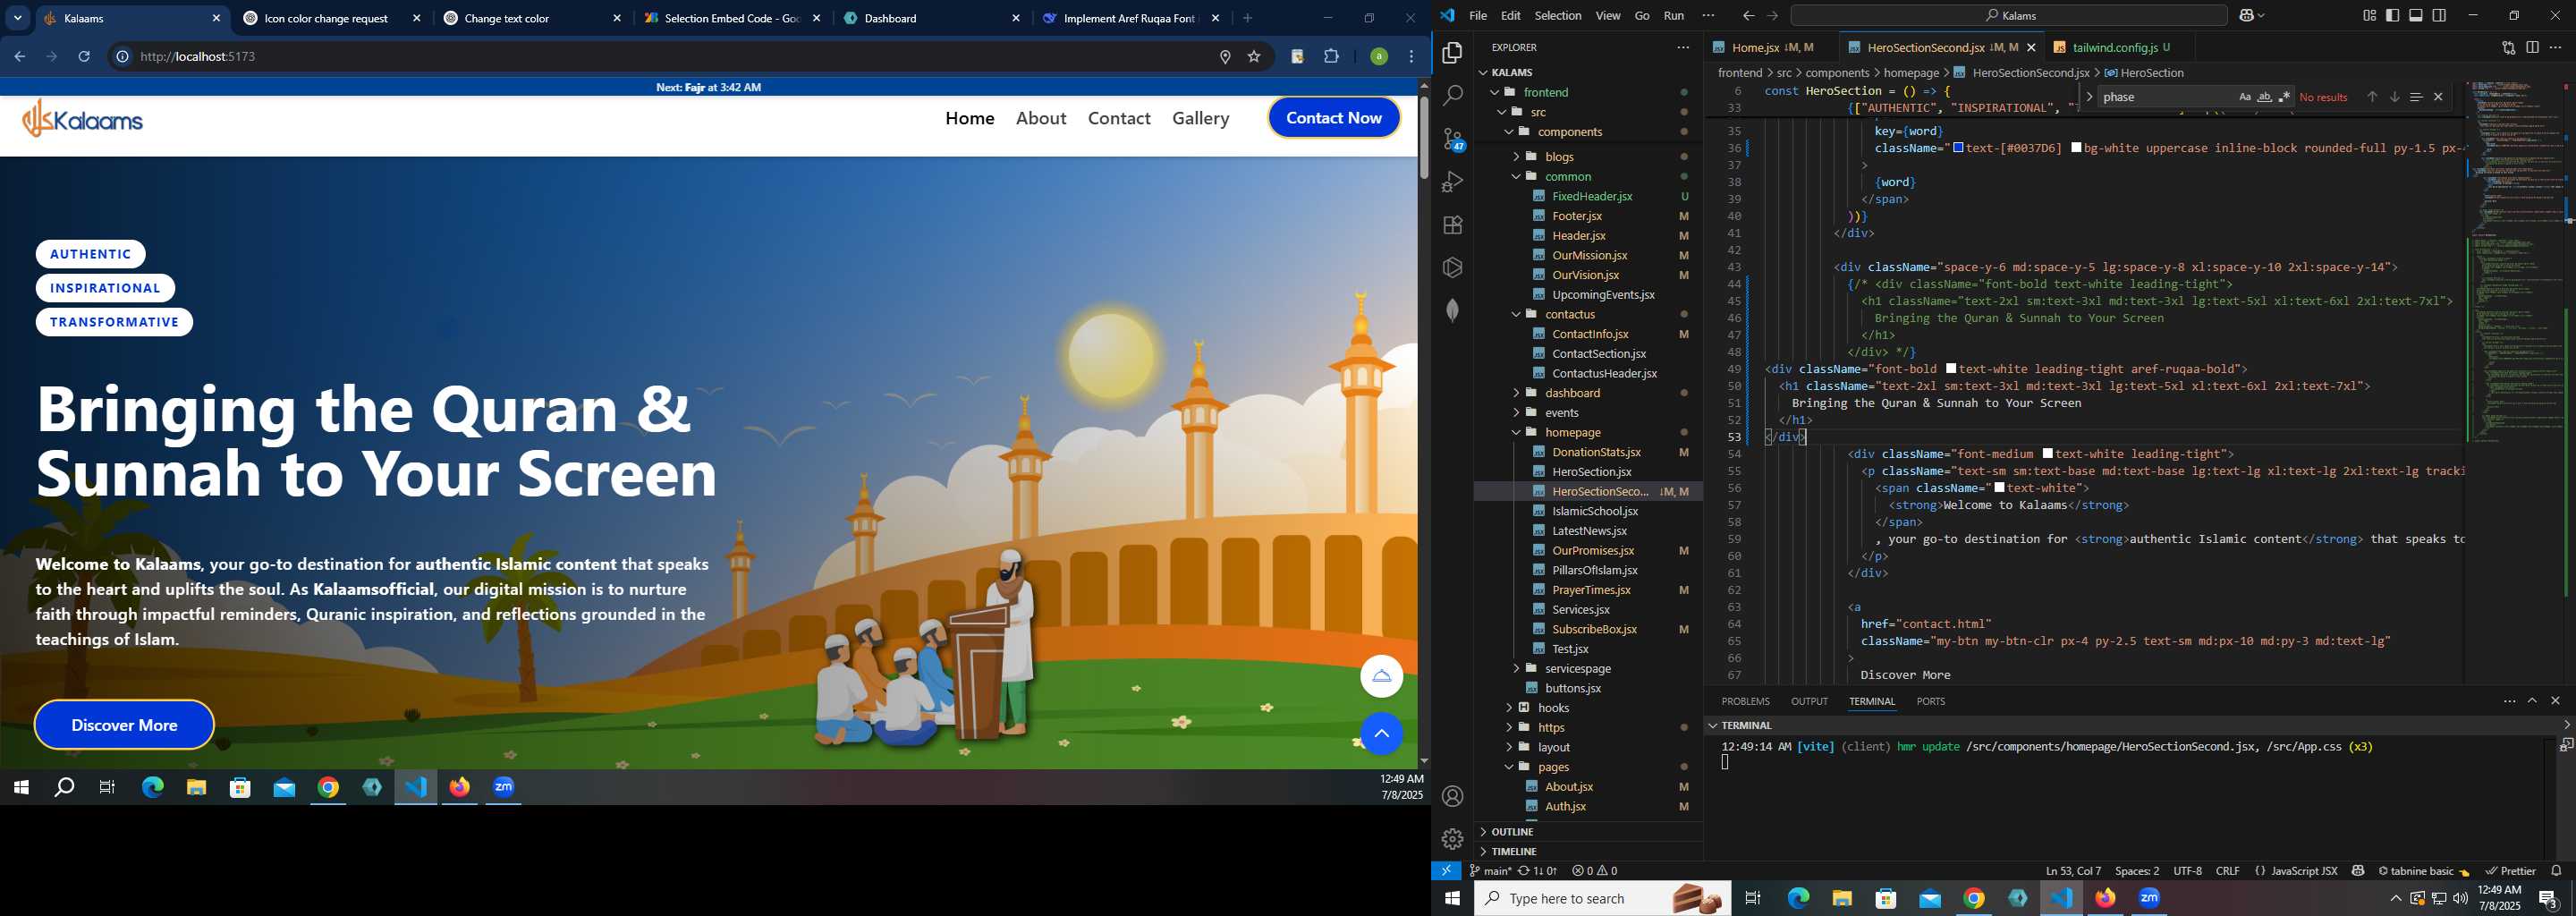
Task: Click the Copilot icon in title bar
Action: [x=2247, y=16]
